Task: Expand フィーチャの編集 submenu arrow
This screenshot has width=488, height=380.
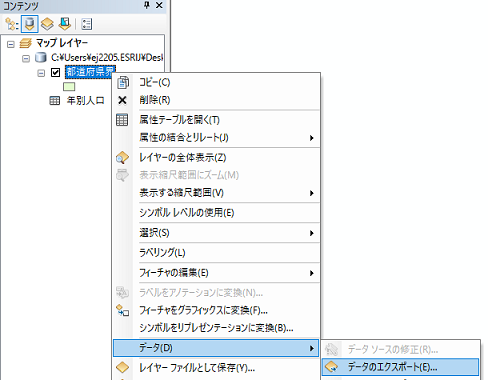Action: (312, 273)
